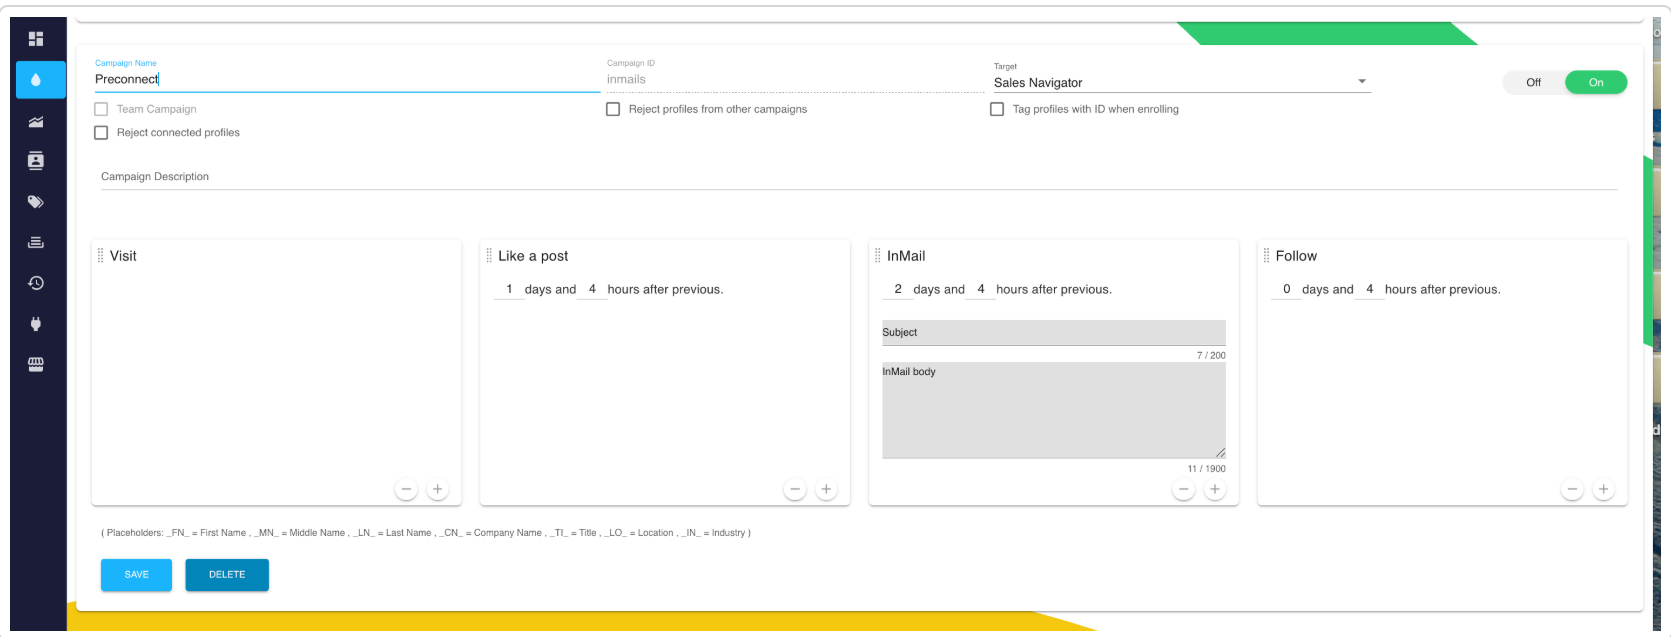Check the Reject connected profiles checkbox
The height and width of the screenshot is (637, 1671).
coord(101,132)
